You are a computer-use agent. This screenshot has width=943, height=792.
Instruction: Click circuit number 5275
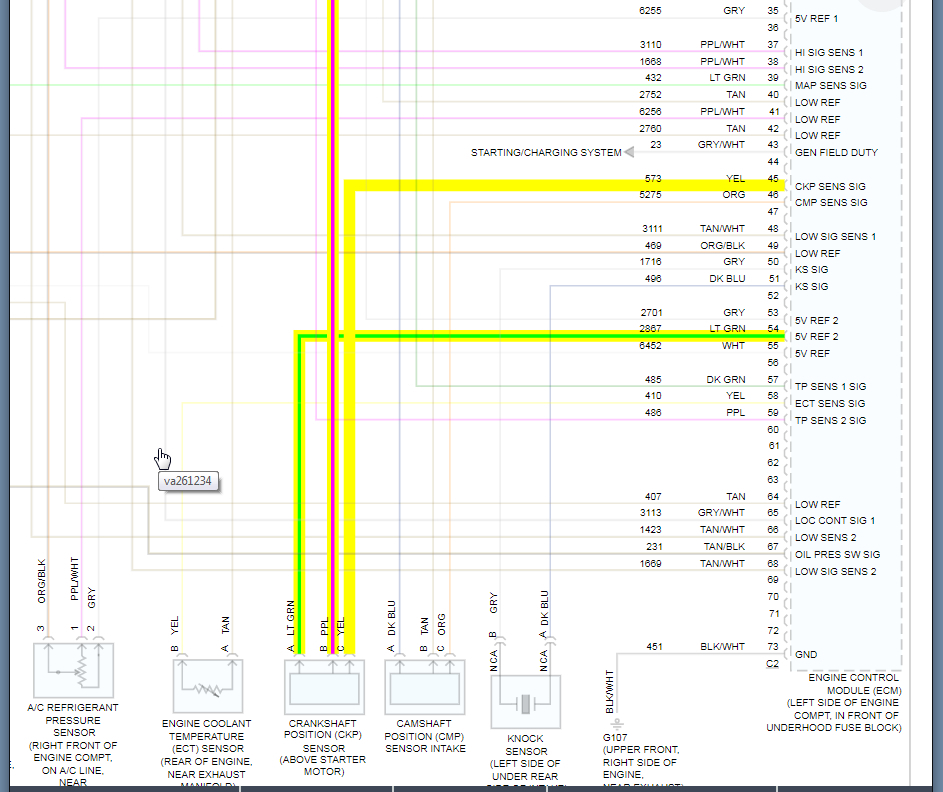650,195
